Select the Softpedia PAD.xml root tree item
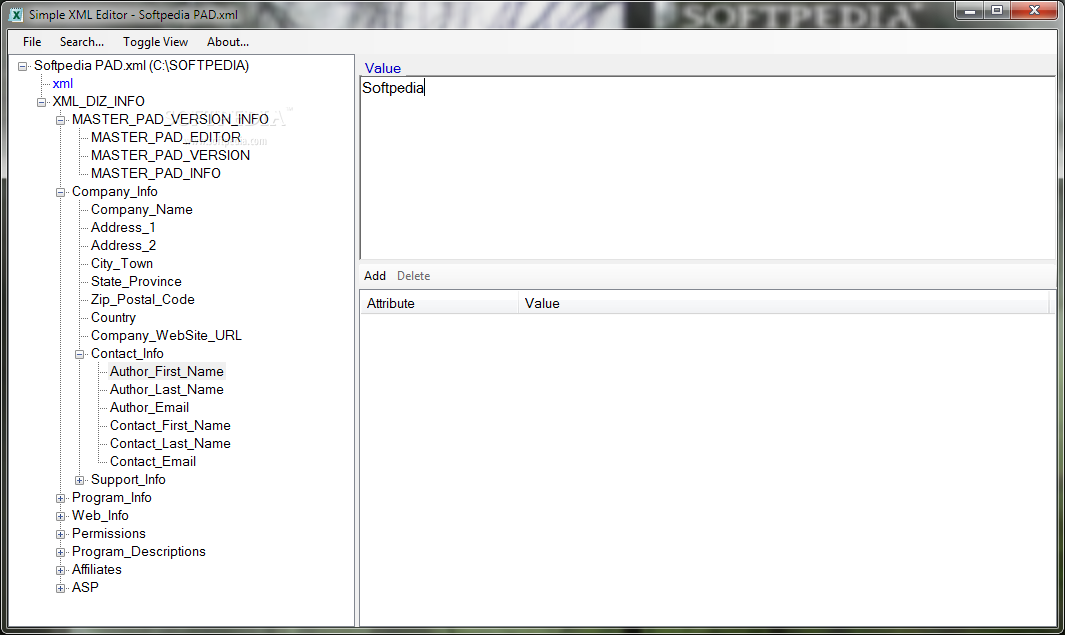 point(141,65)
